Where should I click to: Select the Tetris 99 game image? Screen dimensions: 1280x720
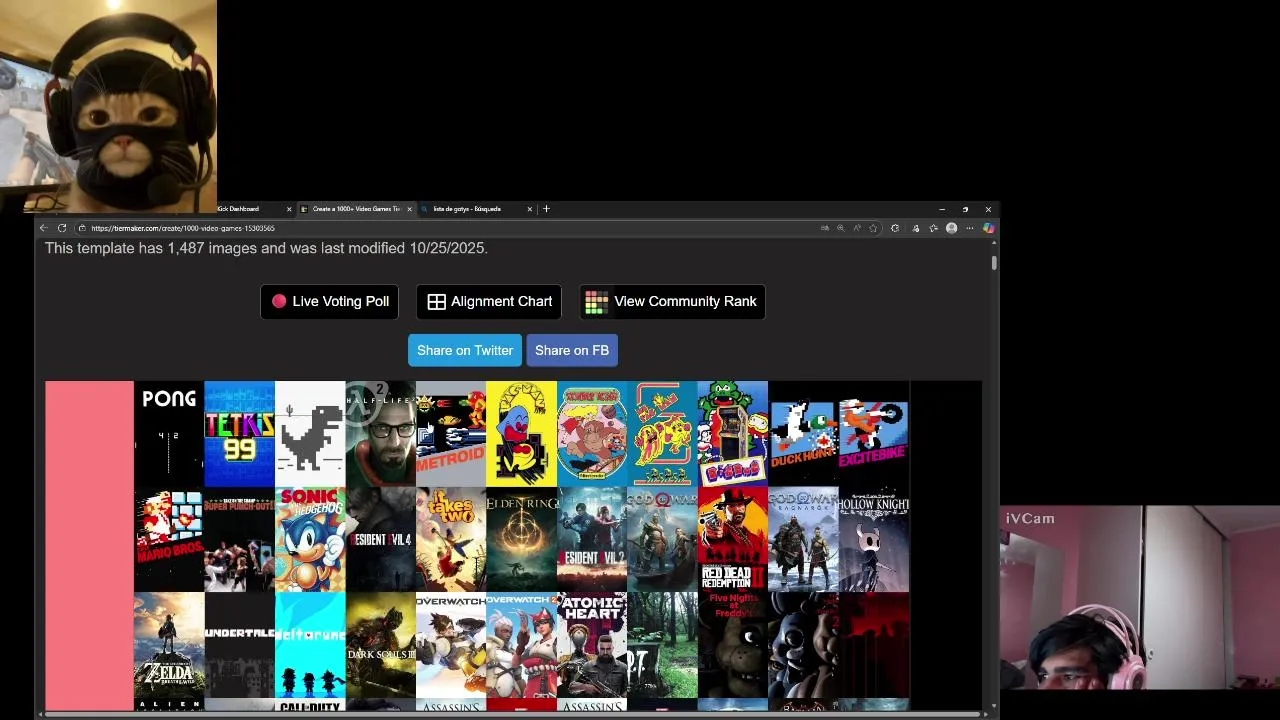click(239, 433)
